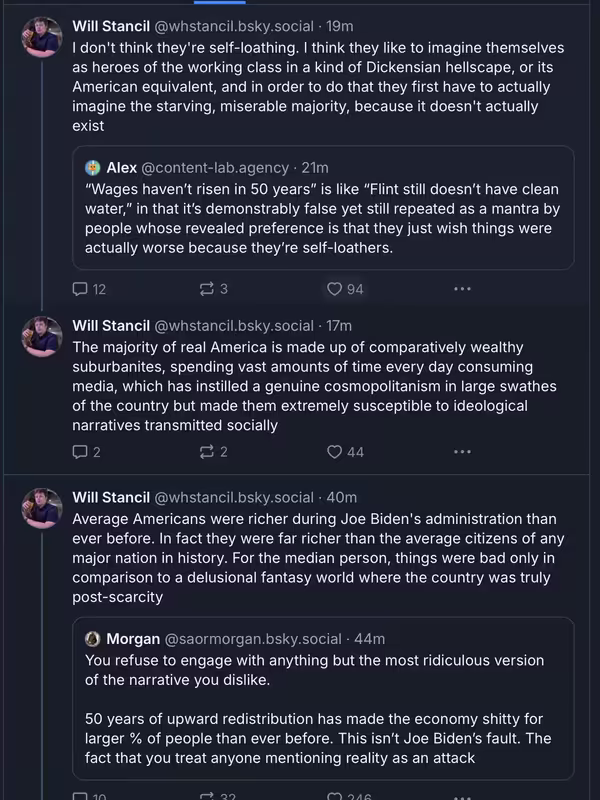600x800 pixels.
Task: Repost the 19m Will Stancil post
Action: coord(206,289)
